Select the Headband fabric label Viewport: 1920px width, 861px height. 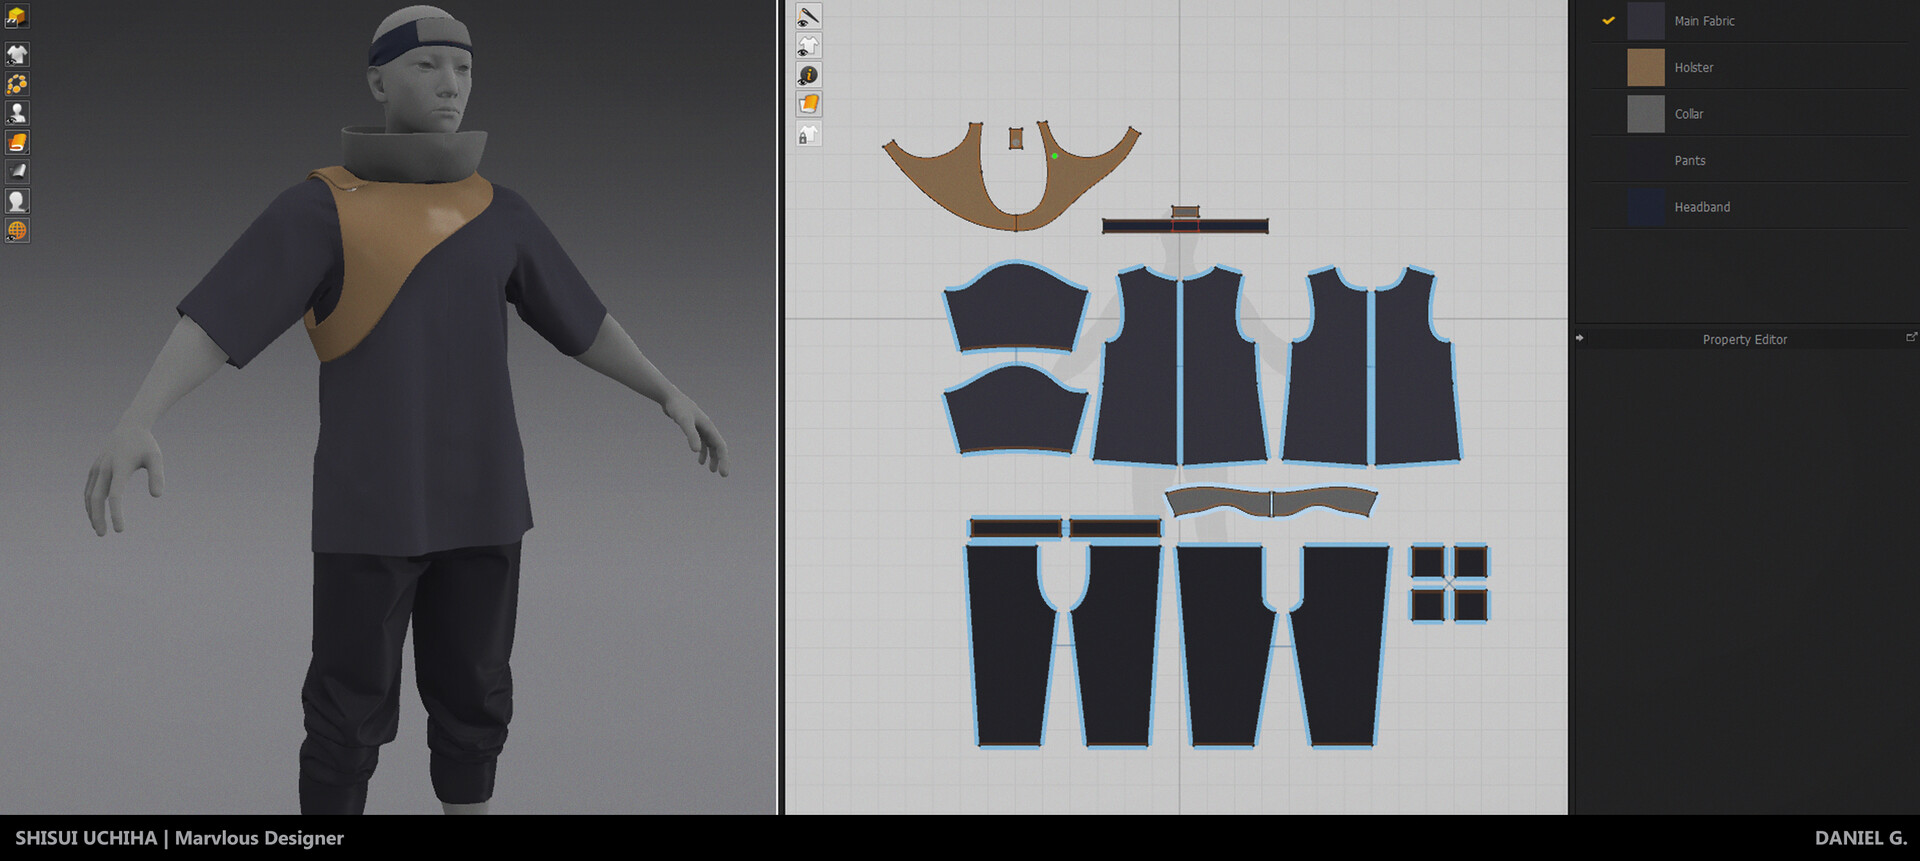[1701, 207]
